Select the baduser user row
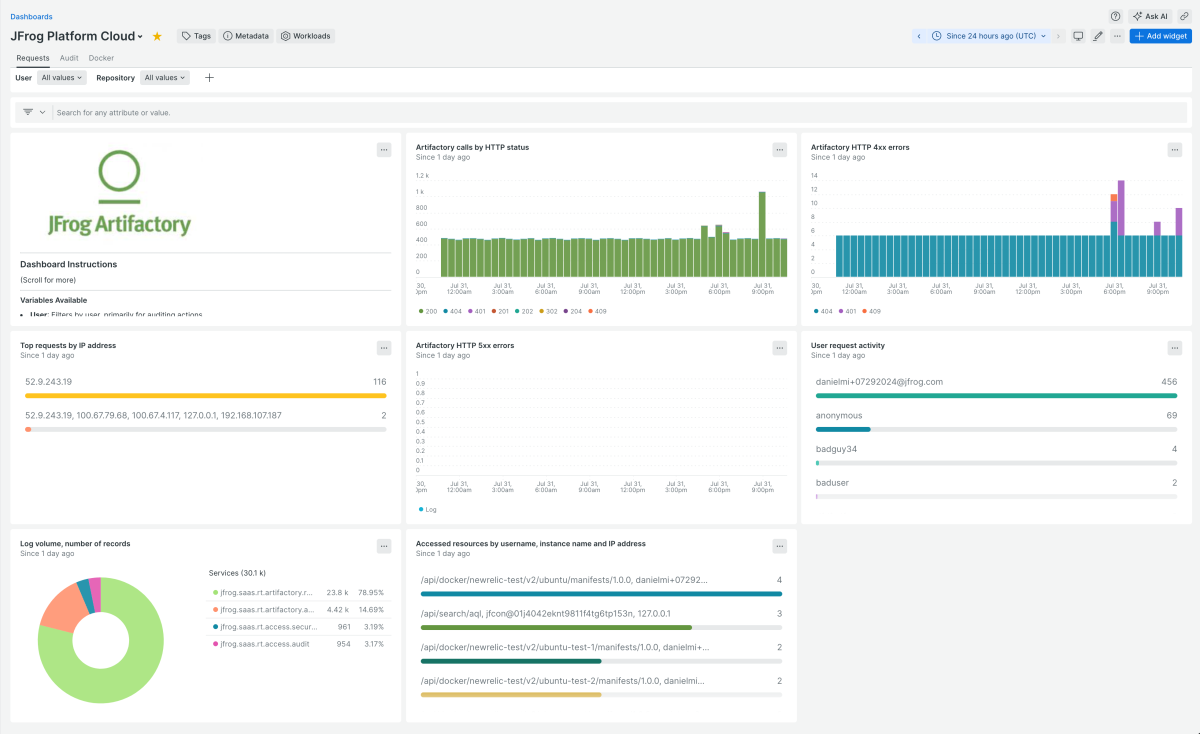The width and height of the screenshot is (1200, 734). 996,488
